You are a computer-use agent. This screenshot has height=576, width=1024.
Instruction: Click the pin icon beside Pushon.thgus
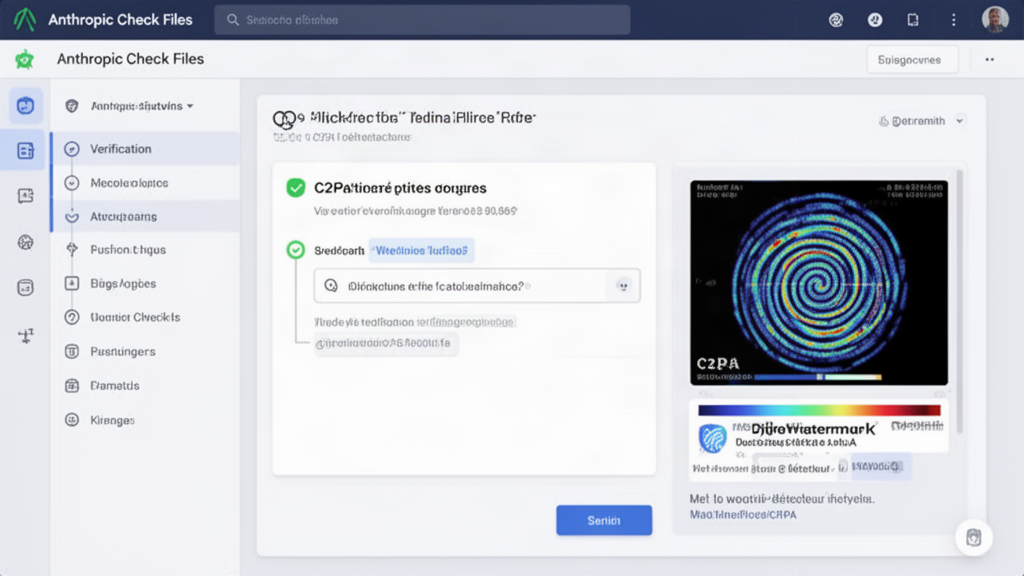point(72,249)
